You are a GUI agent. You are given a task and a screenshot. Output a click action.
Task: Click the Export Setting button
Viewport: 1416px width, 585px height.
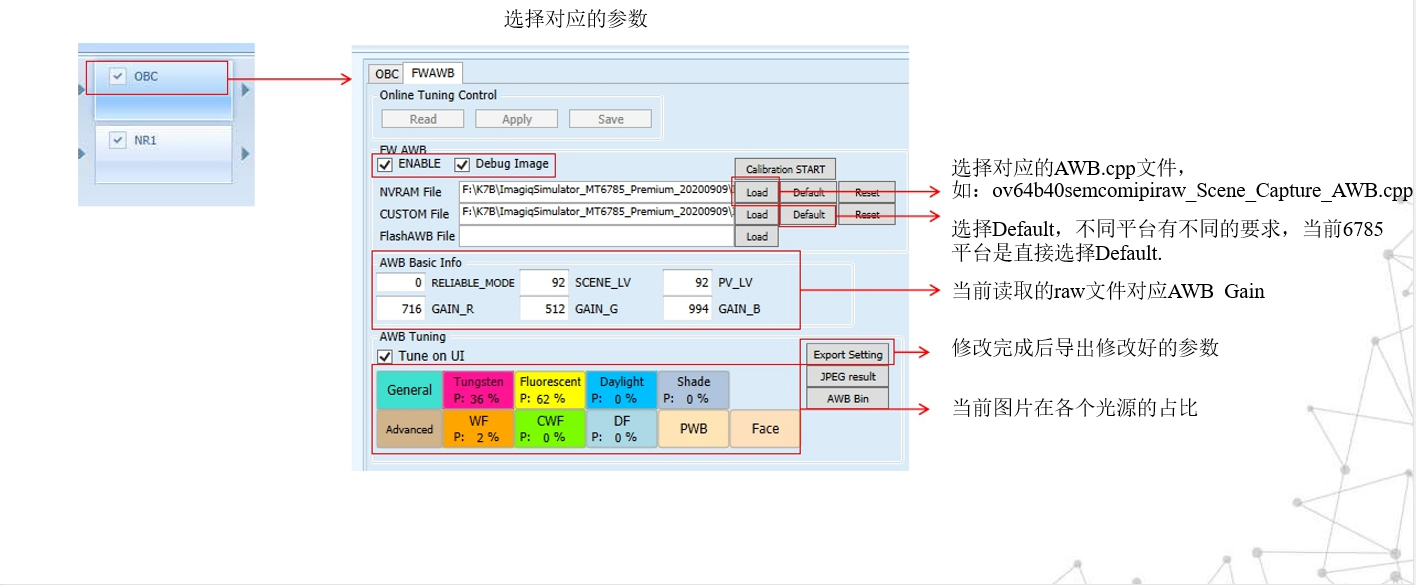847,353
